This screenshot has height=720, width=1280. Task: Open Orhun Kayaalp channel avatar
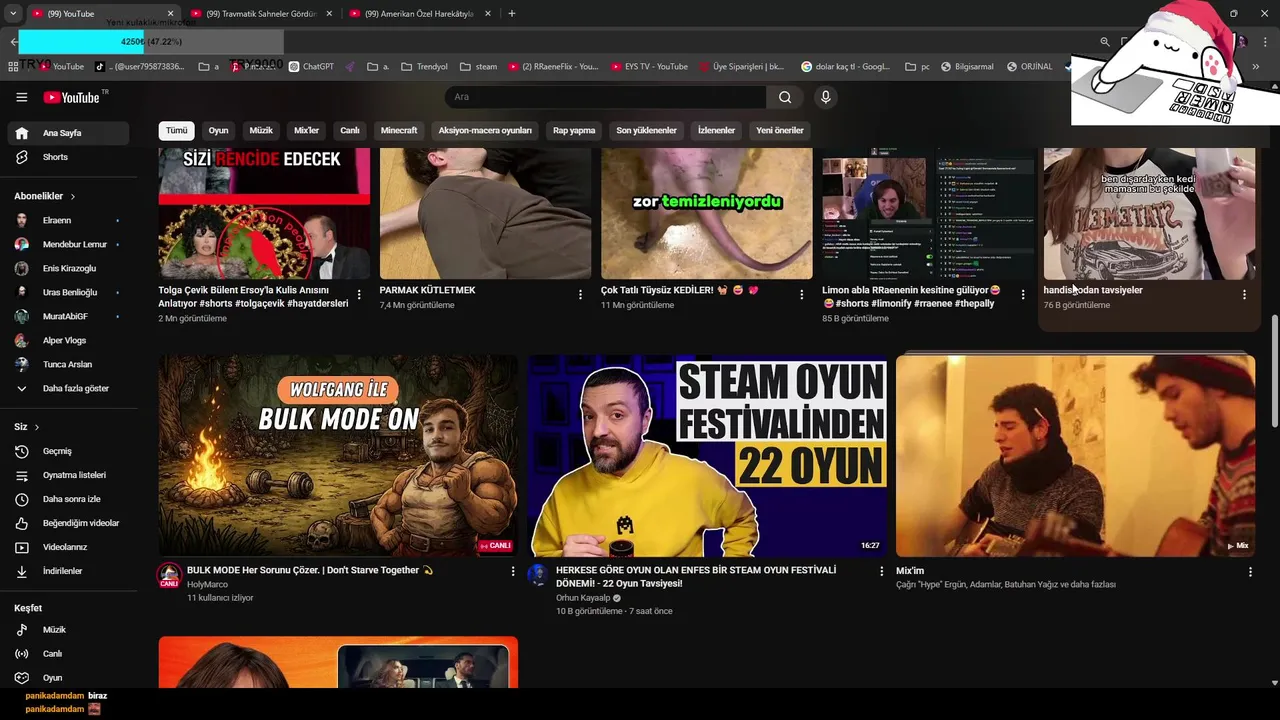coord(538,575)
